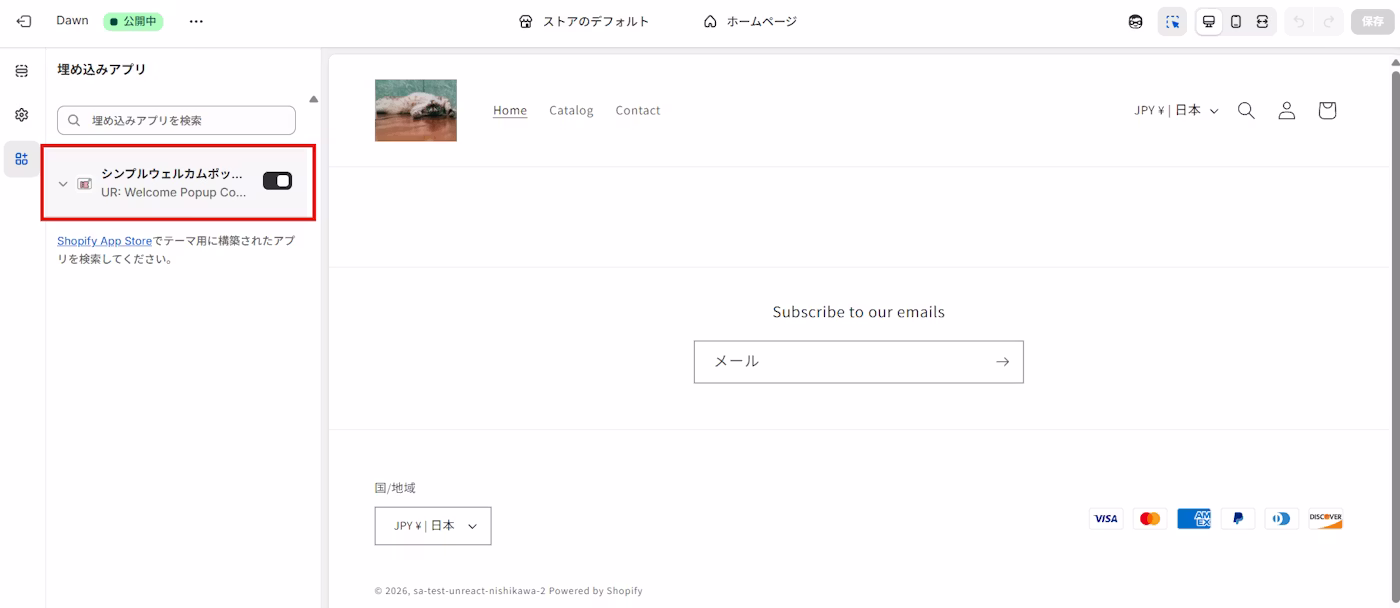Open the JPY ¥ | 日本 currency selector
The height and width of the screenshot is (608, 1400).
point(1177,110)
